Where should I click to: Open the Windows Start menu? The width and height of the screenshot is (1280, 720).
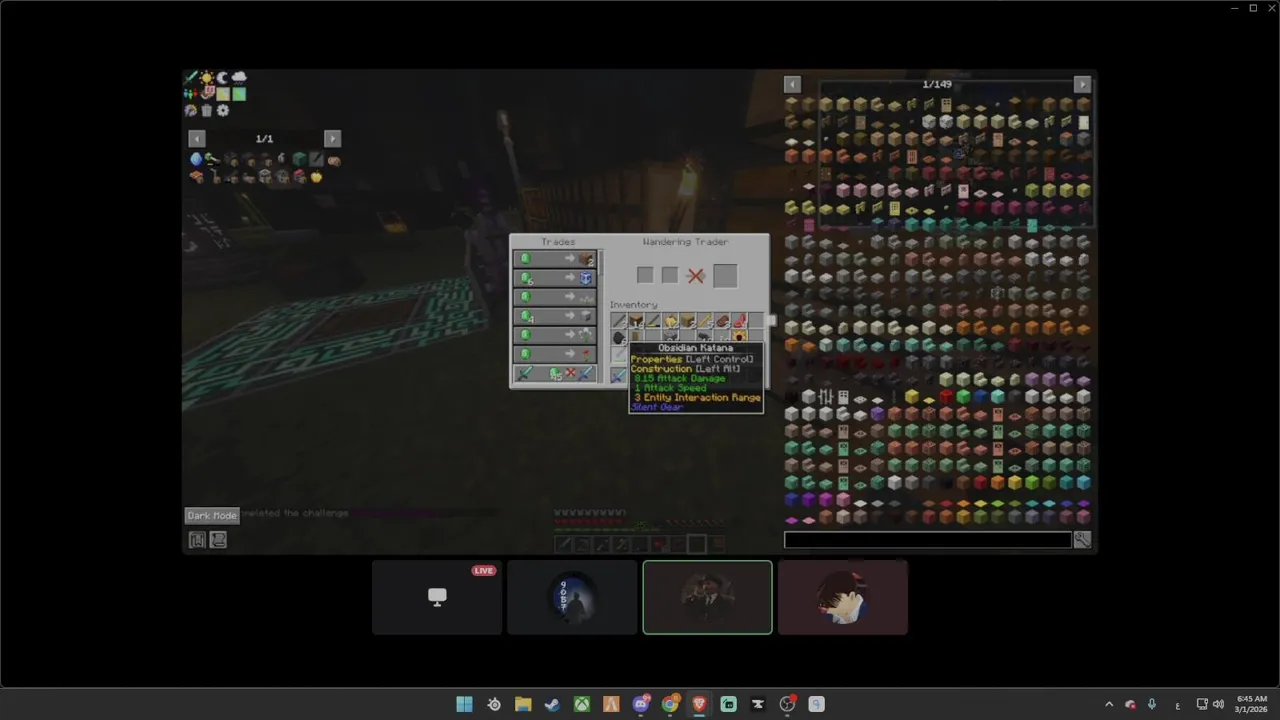pos(464,704)
